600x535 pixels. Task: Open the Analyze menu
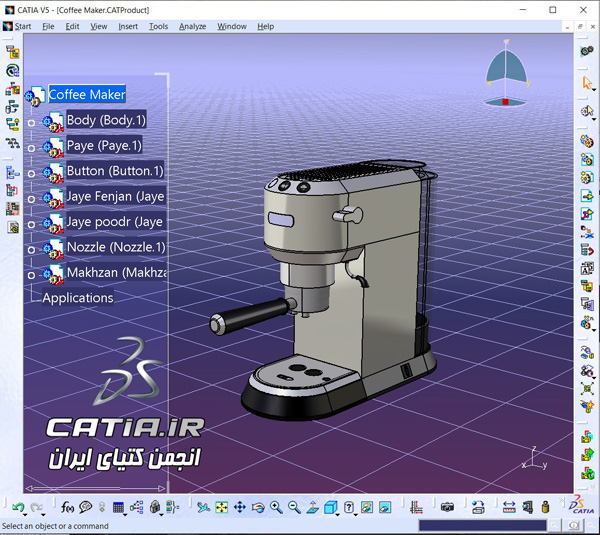(192, 26)
